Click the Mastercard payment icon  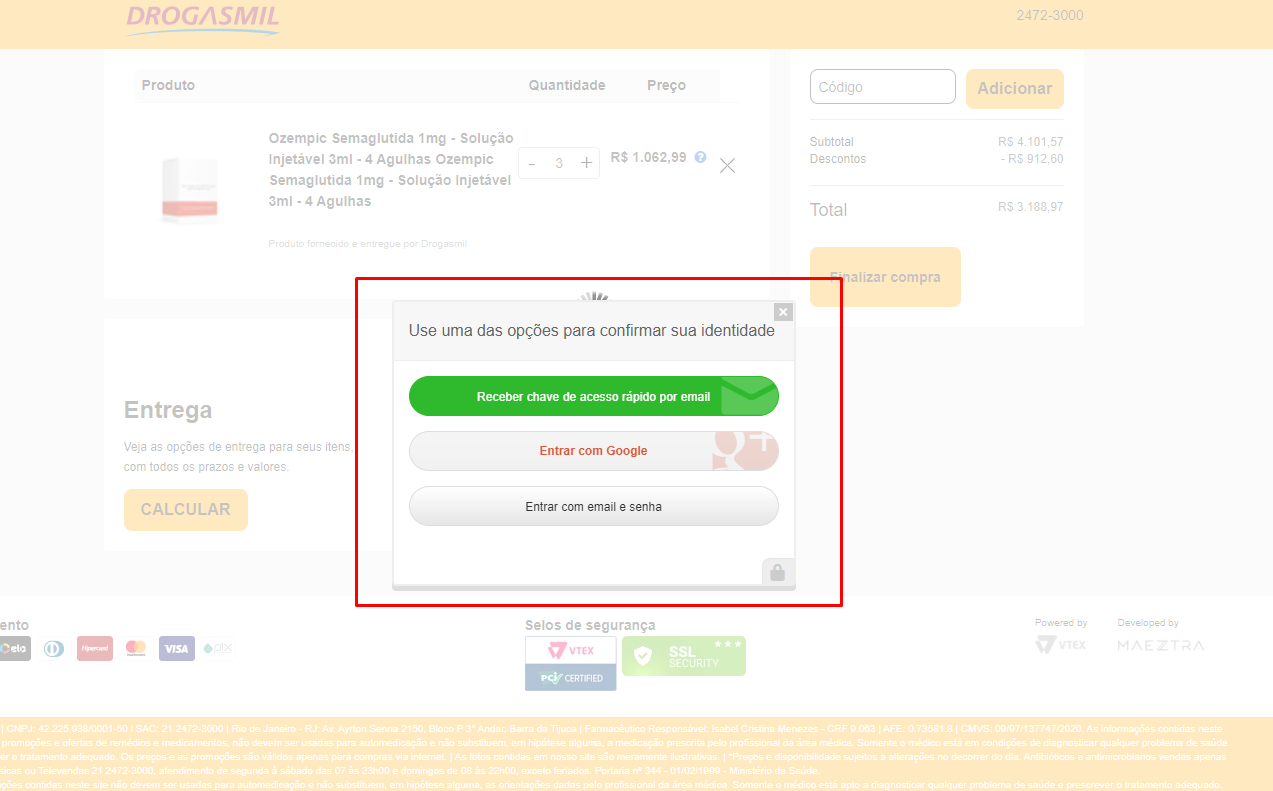[x=136, y=649]
